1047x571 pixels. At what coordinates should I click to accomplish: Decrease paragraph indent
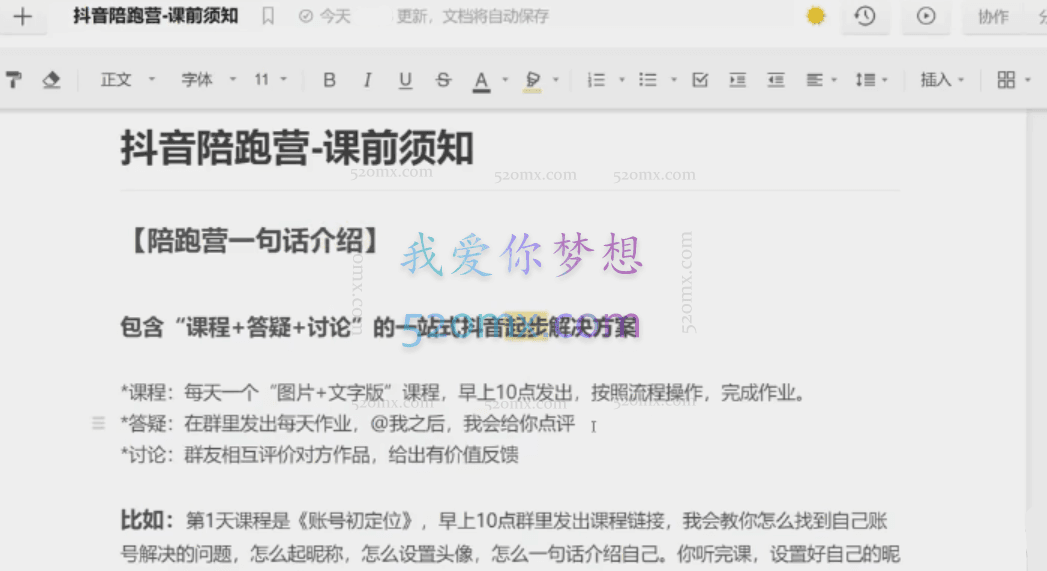coord(775,80)
